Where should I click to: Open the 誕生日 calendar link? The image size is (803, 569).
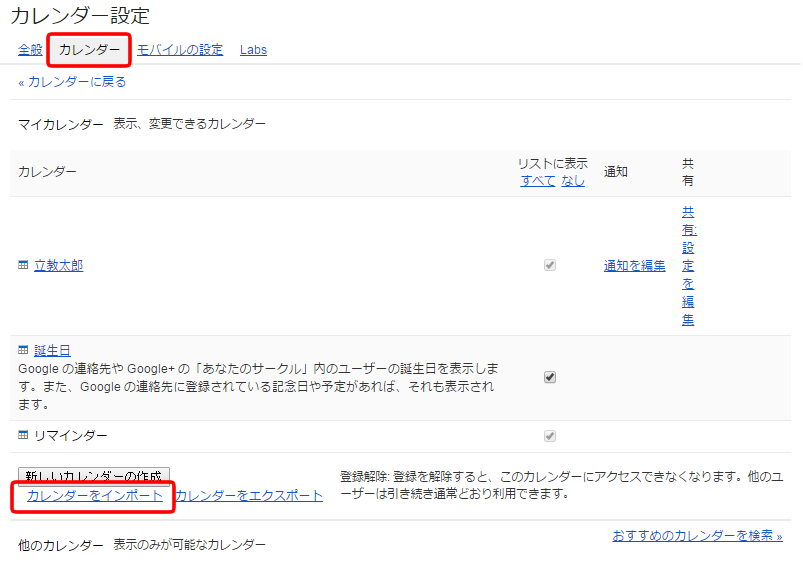click(52, 350)
